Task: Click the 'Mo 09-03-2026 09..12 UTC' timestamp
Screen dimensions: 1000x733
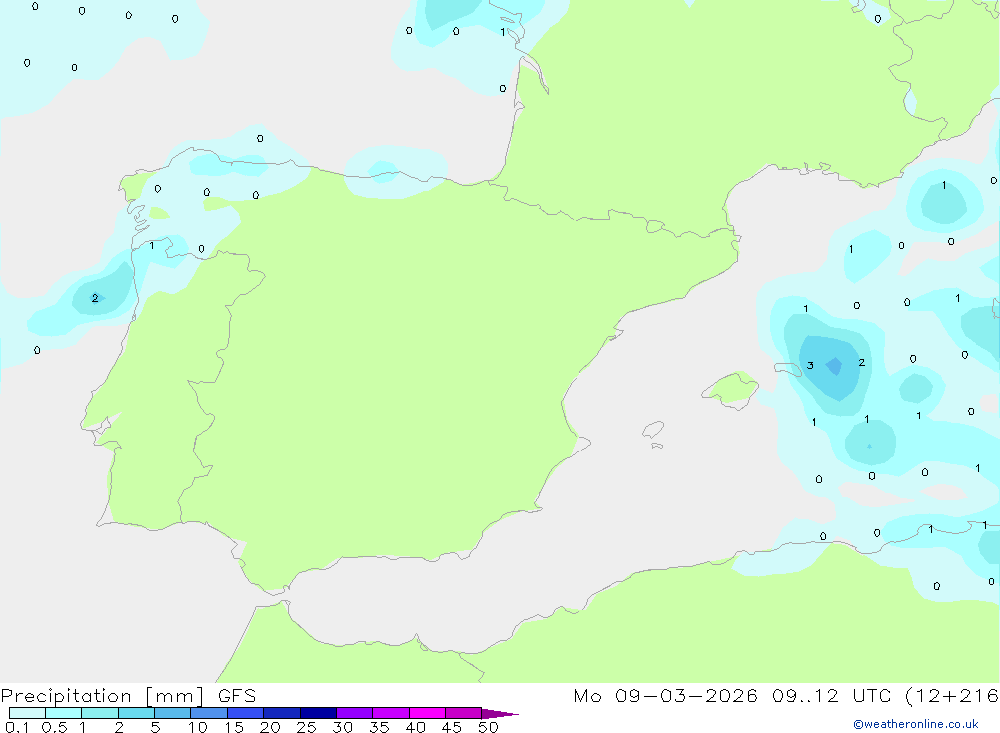Action: click(x=732, y=696)
